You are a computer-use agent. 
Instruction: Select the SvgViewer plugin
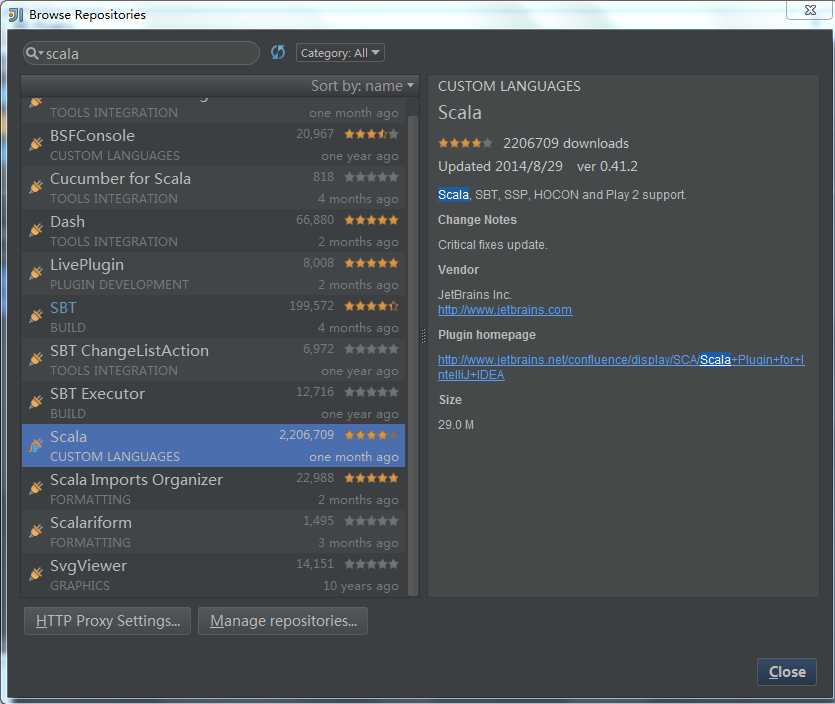click(x=213, y=575)
